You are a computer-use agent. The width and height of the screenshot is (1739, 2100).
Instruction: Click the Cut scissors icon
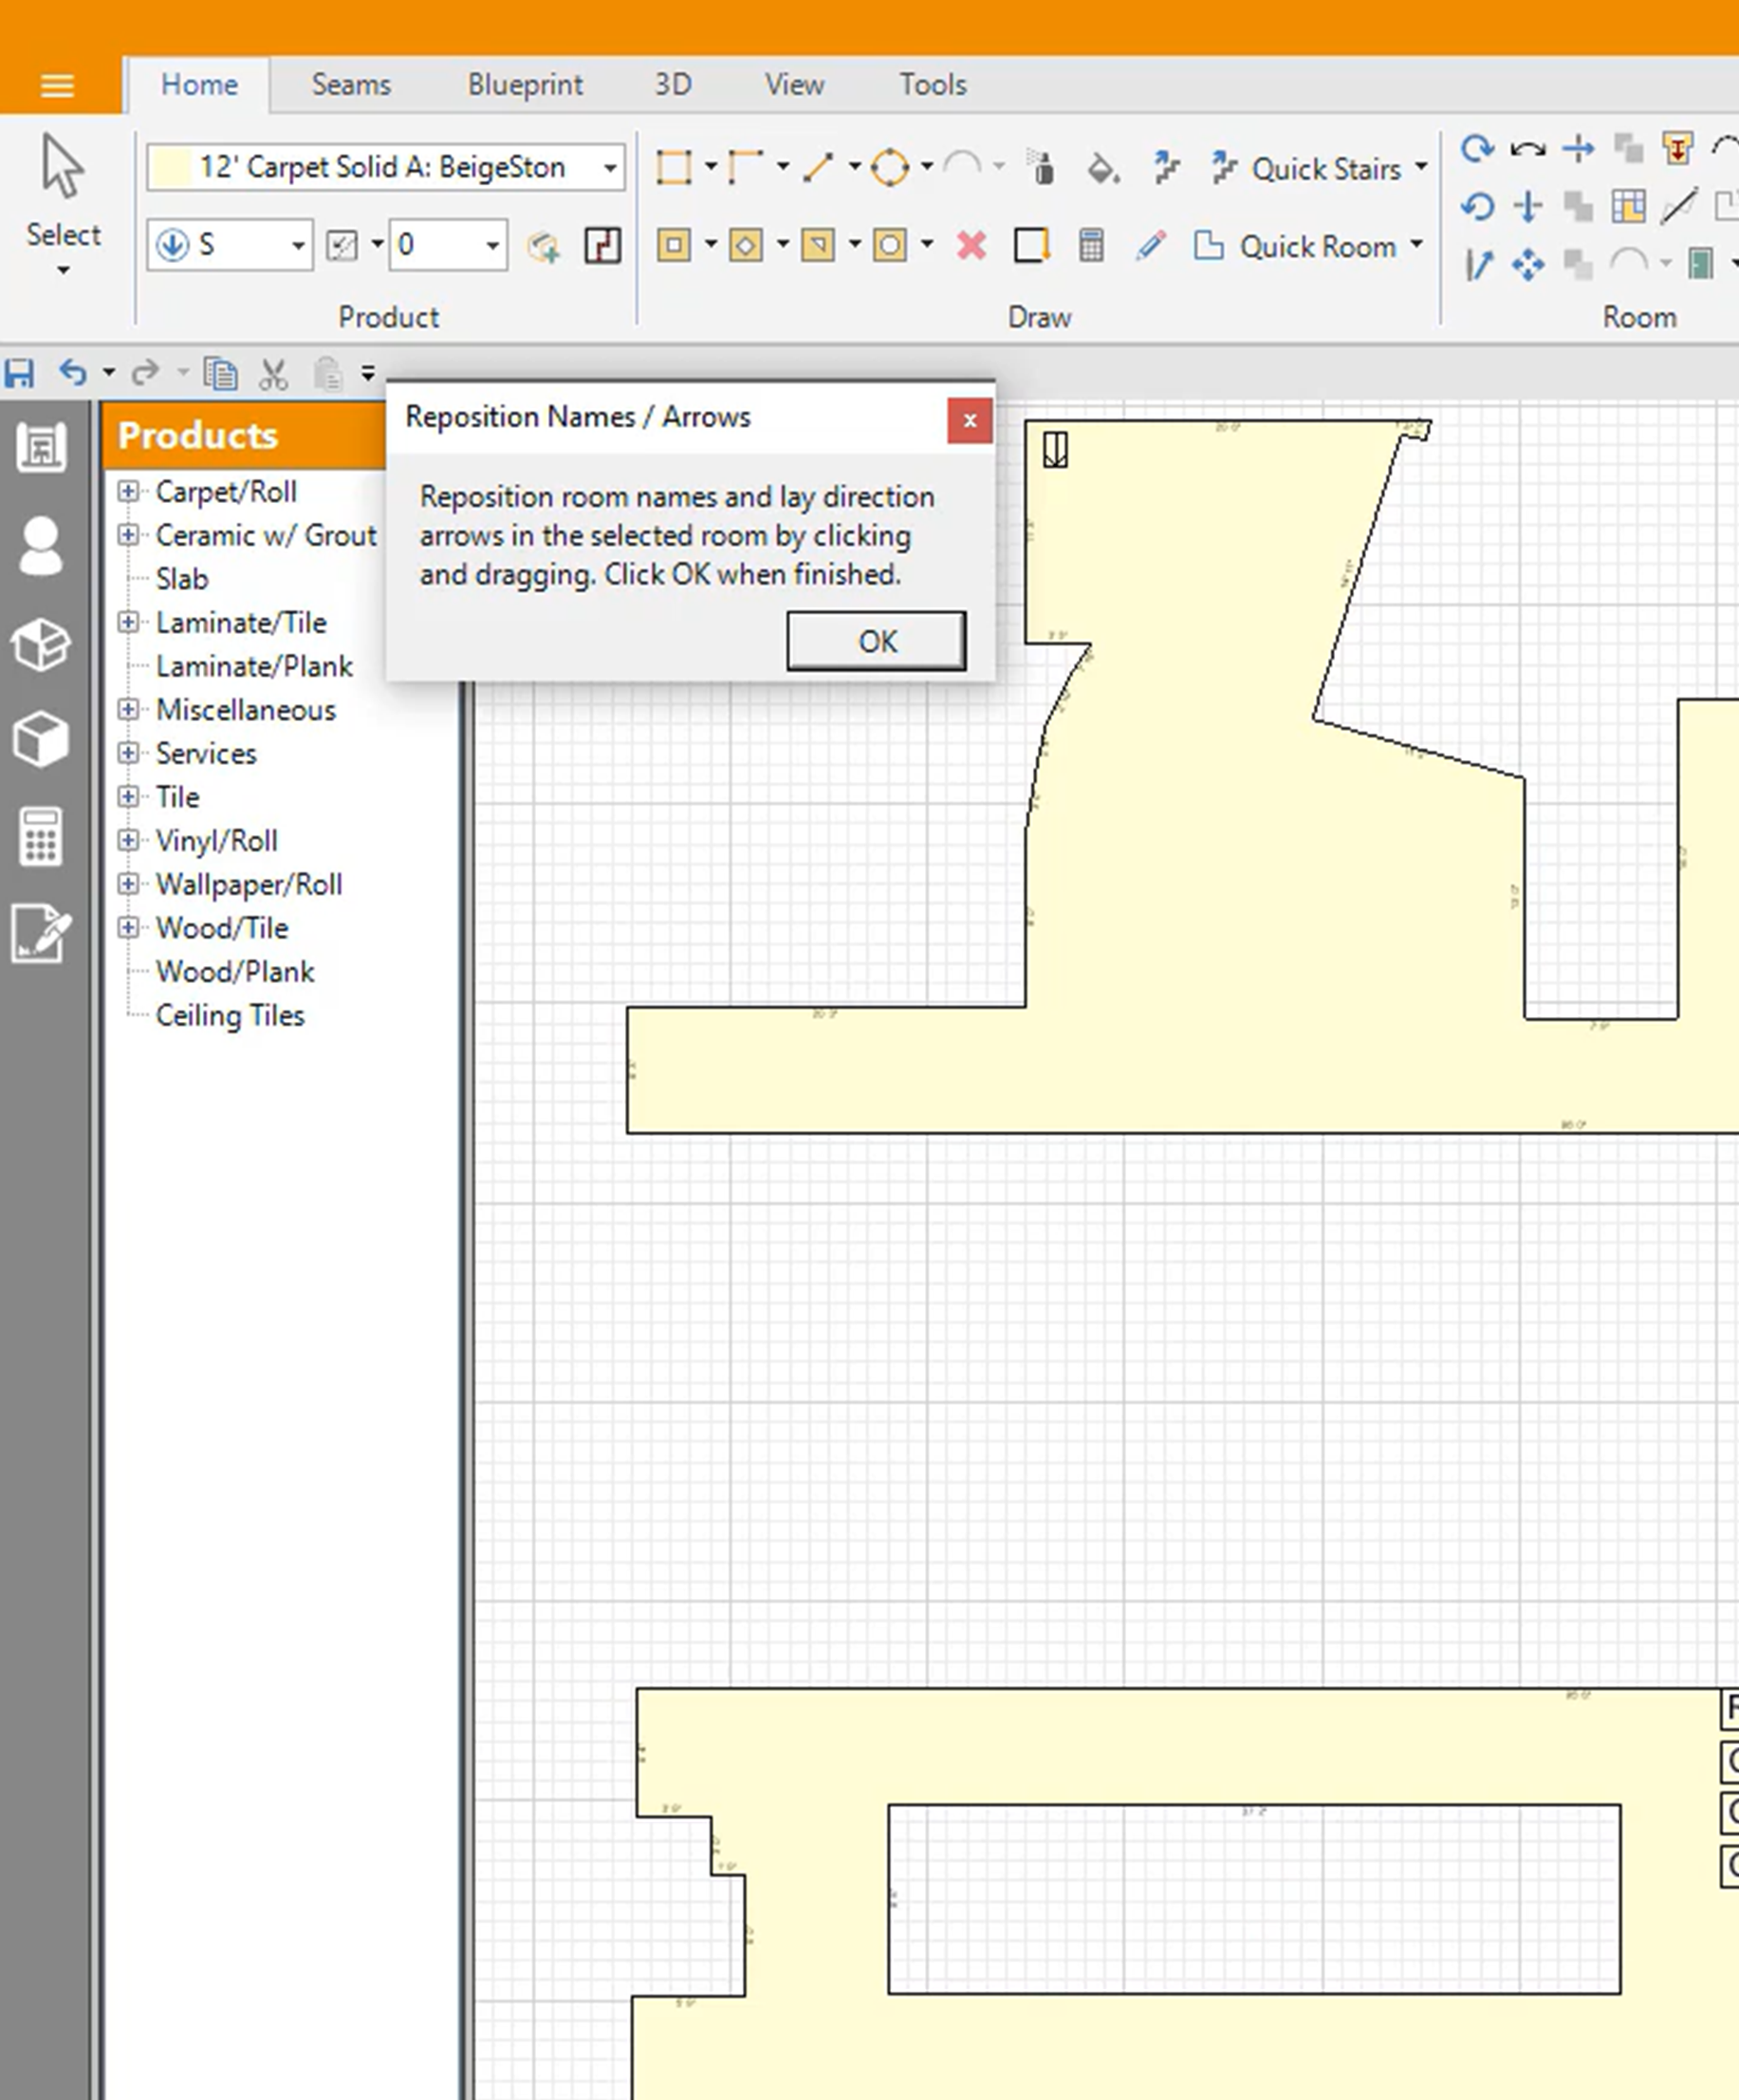(x=274, y=373)
